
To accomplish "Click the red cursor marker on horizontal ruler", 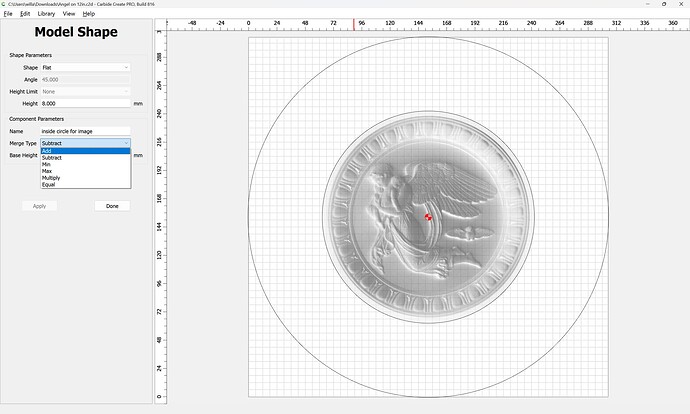I will (x=354, y=25).
